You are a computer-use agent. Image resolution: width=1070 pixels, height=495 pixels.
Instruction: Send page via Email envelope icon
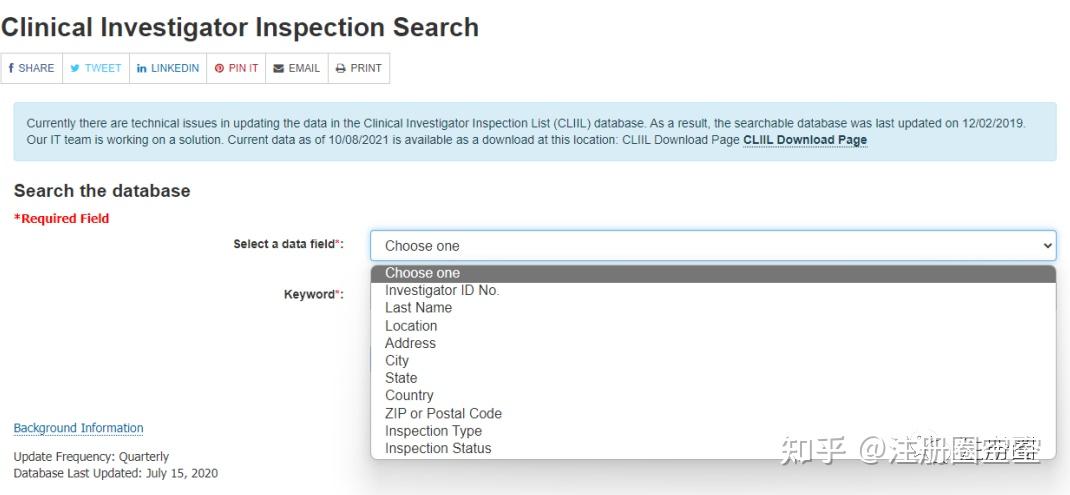(x=279, y=68)
